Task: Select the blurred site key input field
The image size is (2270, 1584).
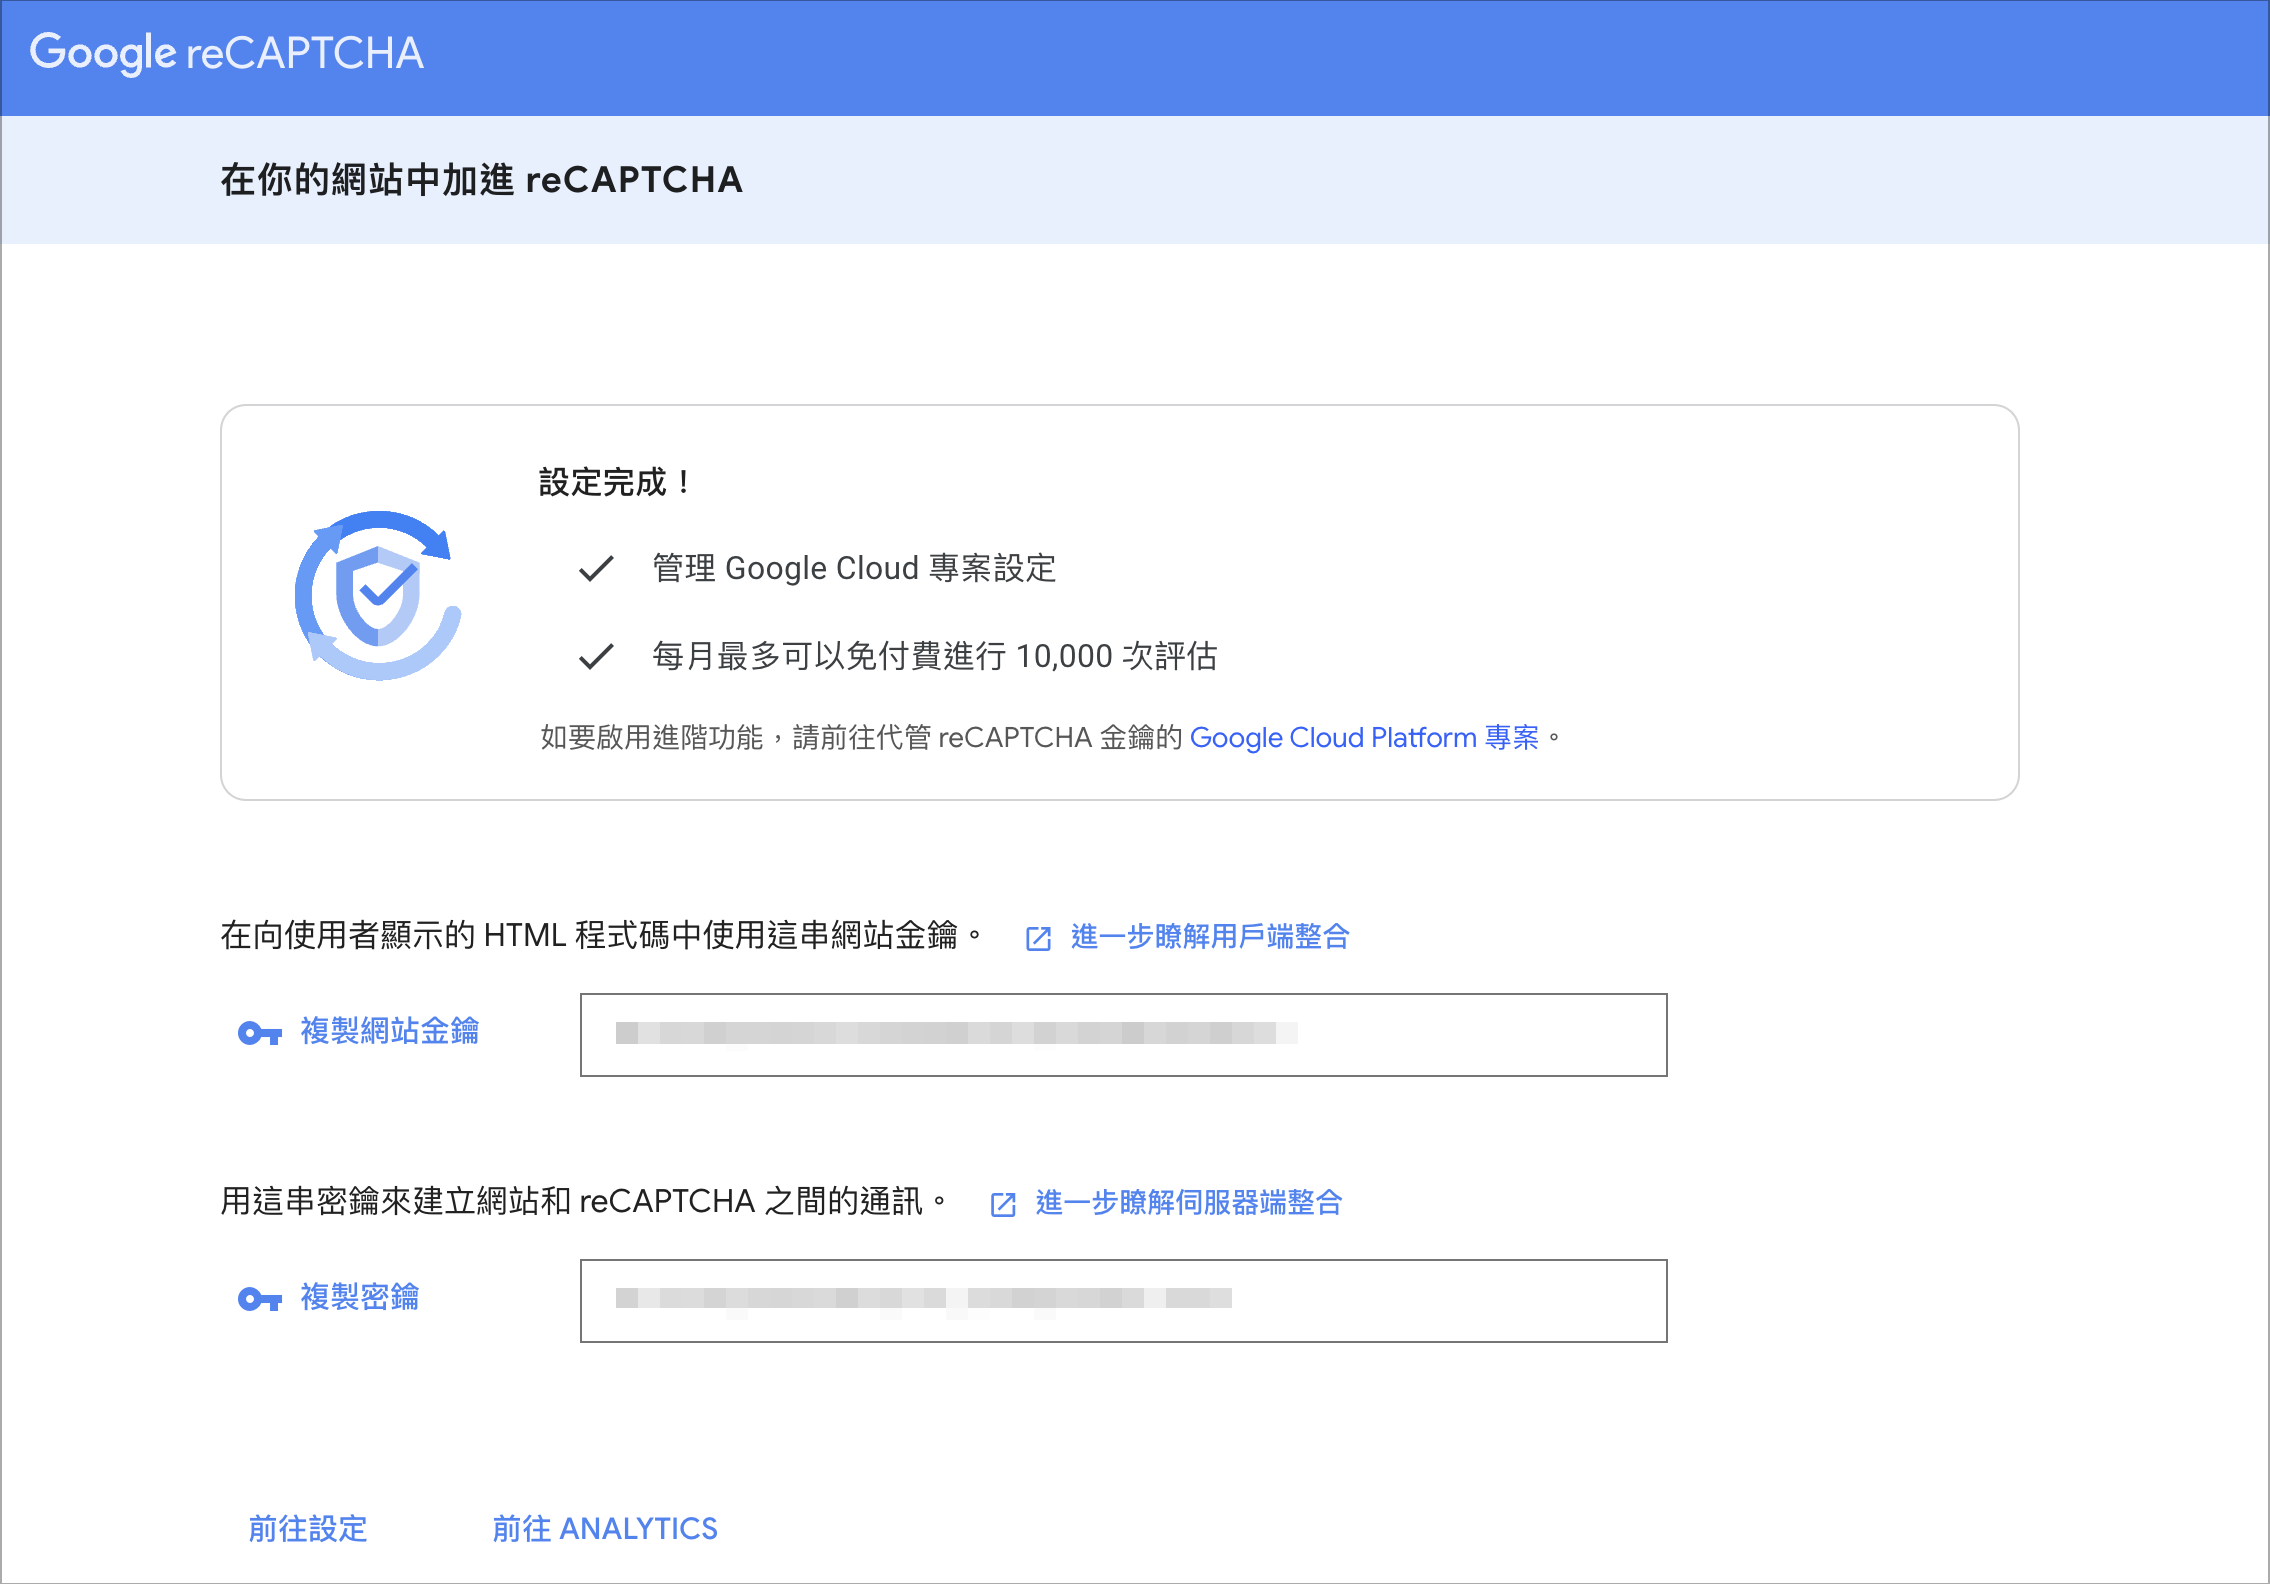Action: tap(1123, 1035)
